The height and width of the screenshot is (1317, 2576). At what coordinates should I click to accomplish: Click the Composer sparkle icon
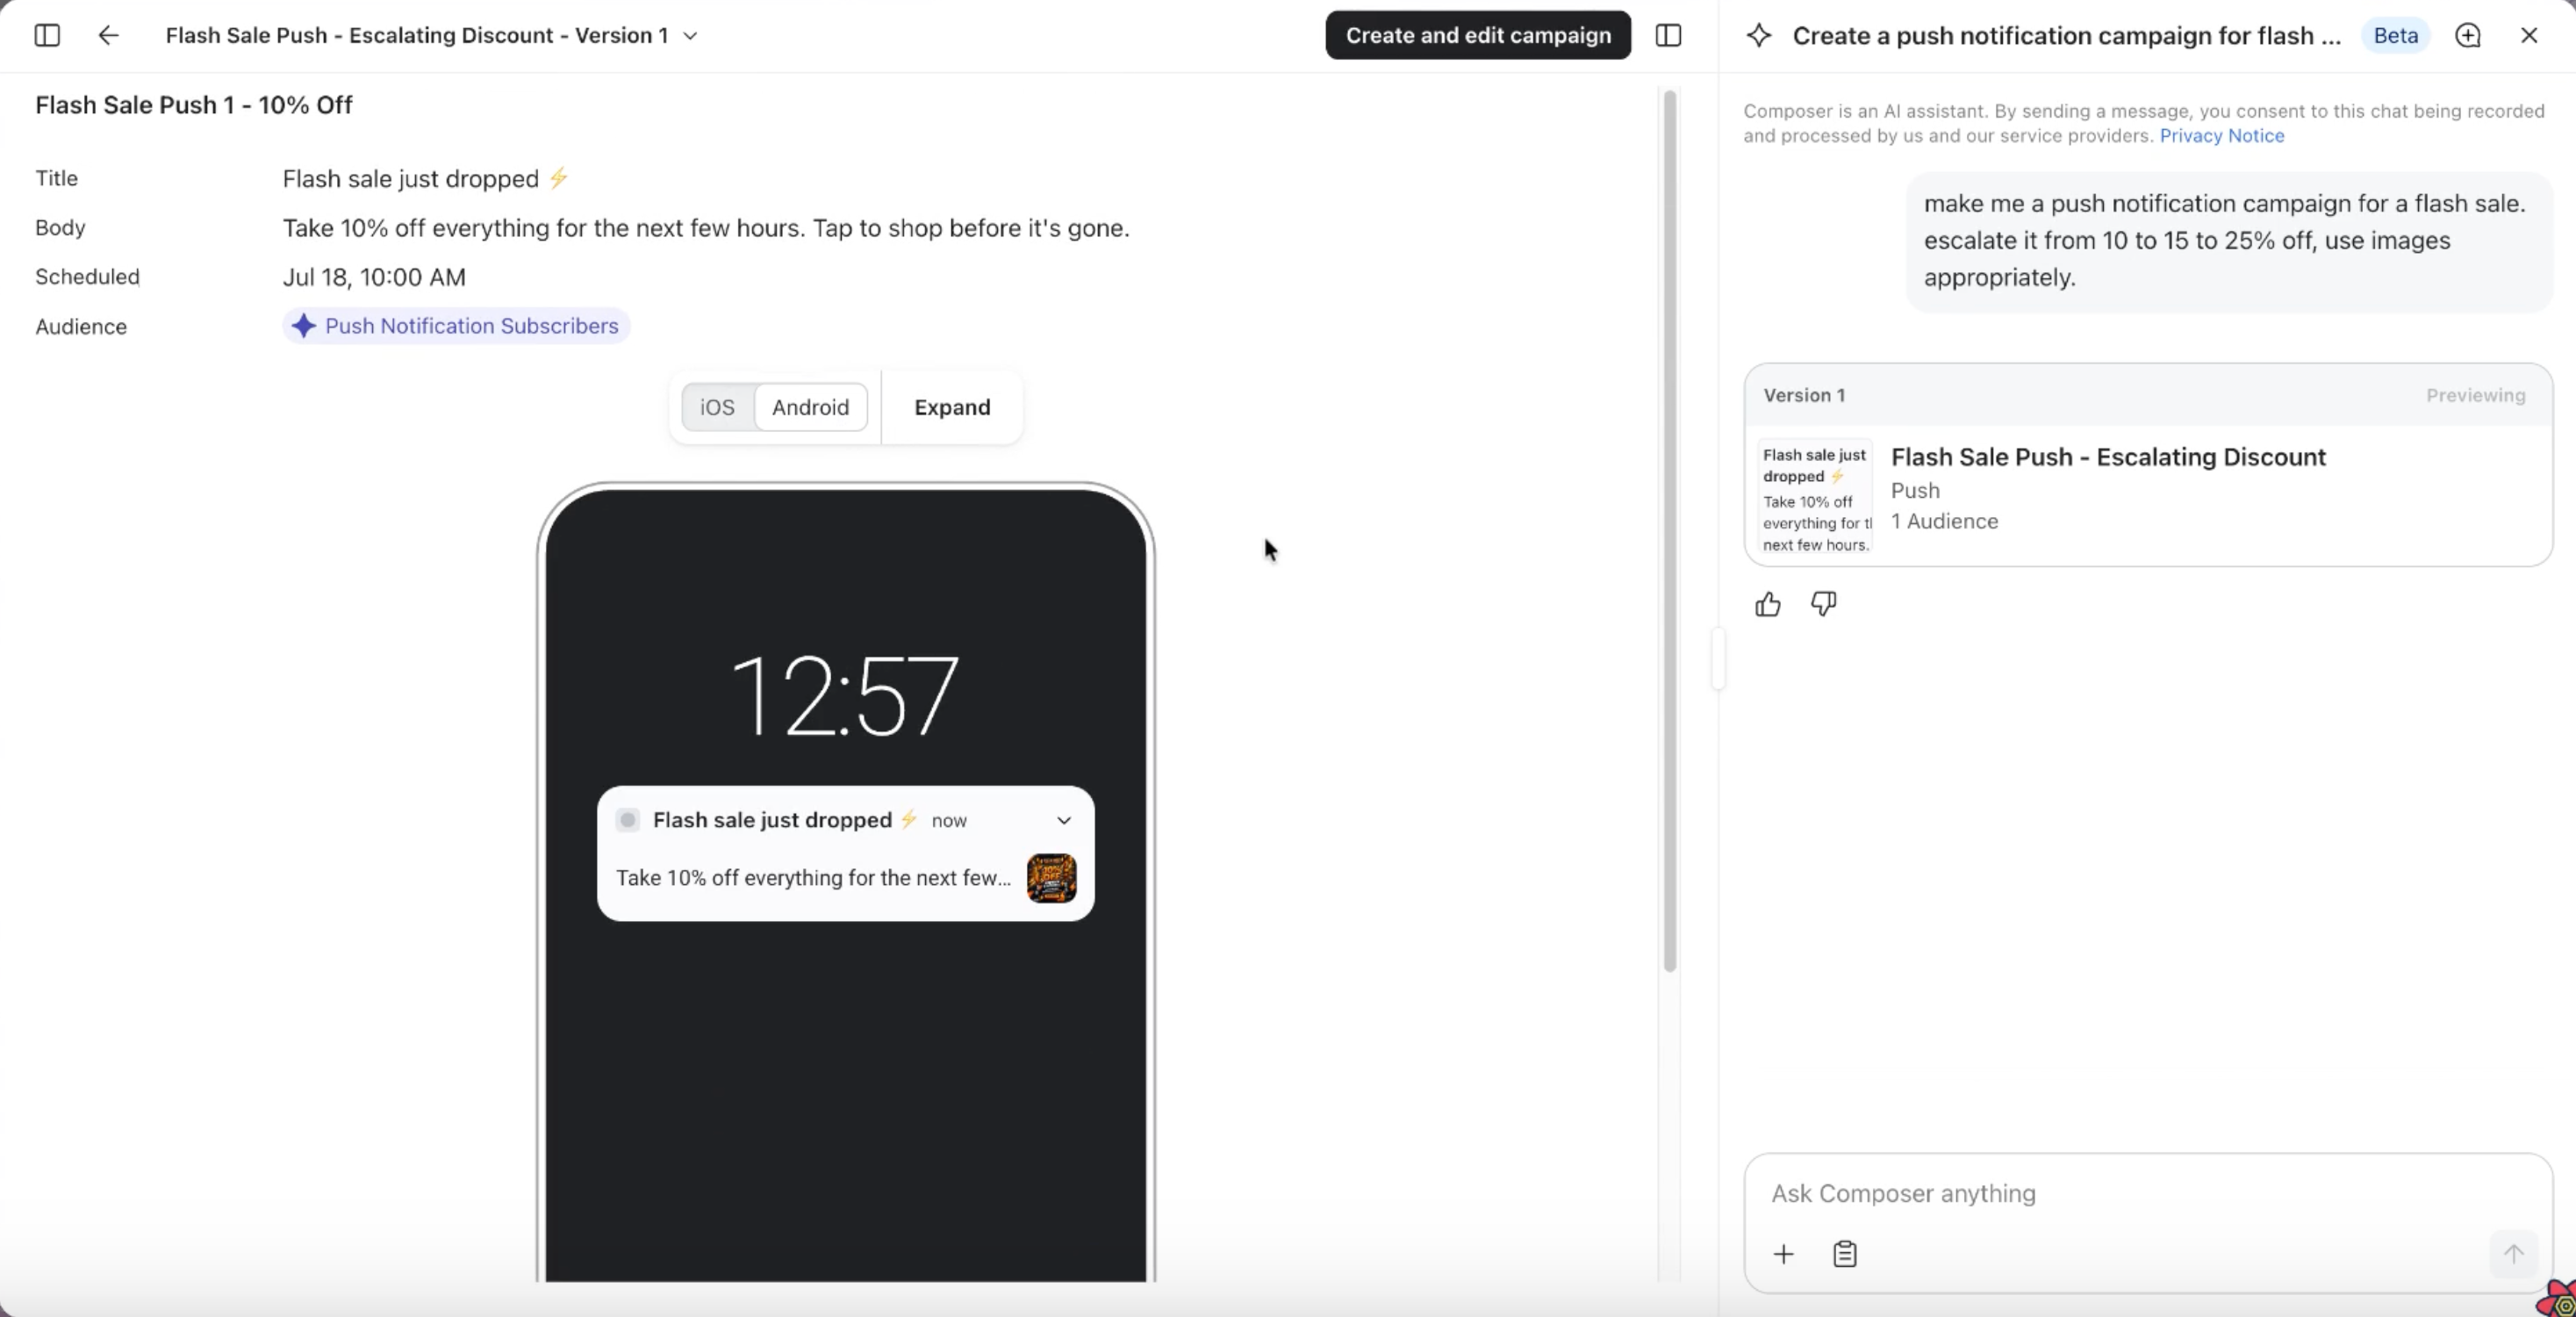coord(1759,35)
